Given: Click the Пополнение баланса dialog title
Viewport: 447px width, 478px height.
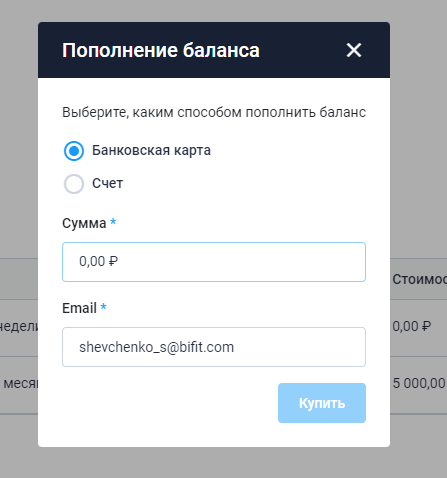Looking at the screenshot, I should point(161,50).
